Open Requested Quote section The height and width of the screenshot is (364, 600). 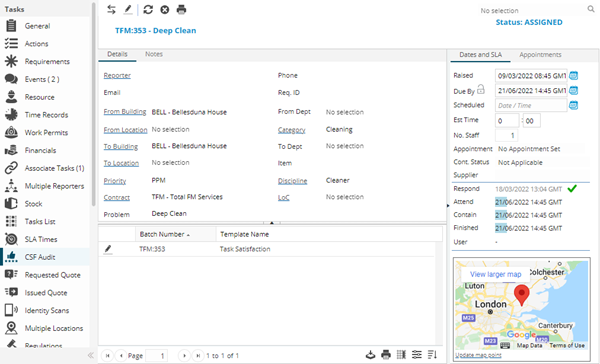coord(52,275)
